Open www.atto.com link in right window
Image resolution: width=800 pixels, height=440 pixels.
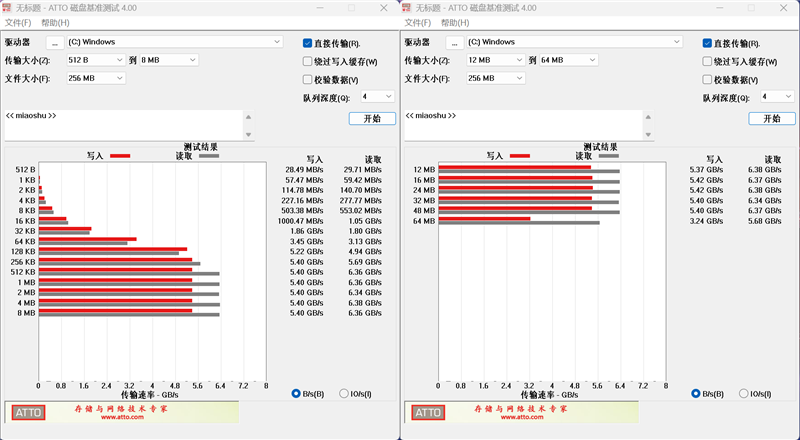(521, 417)
